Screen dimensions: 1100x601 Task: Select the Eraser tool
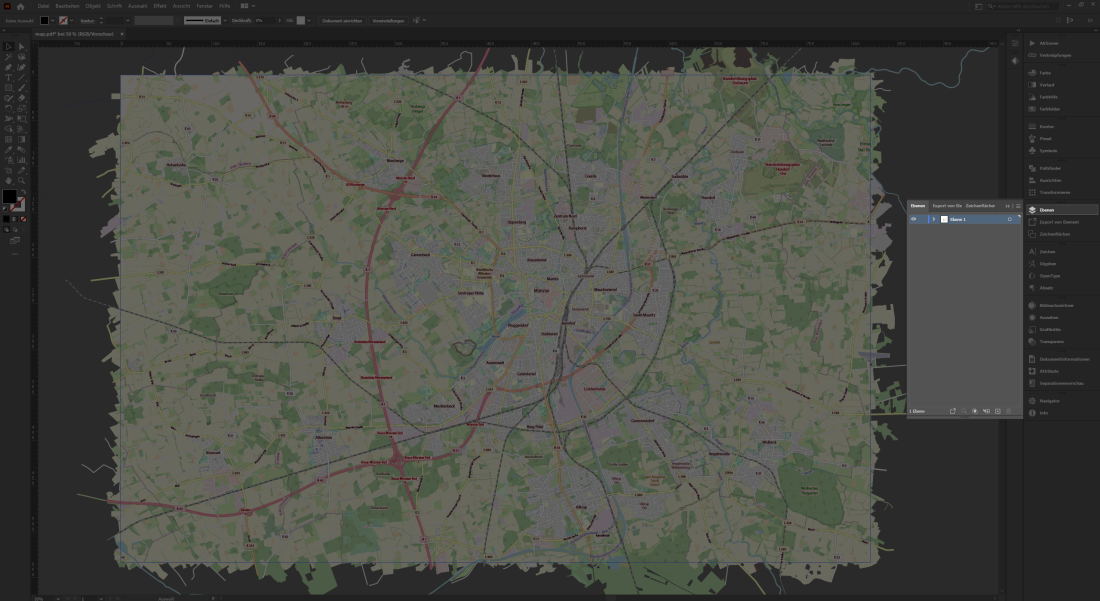[x=22, y=97]
